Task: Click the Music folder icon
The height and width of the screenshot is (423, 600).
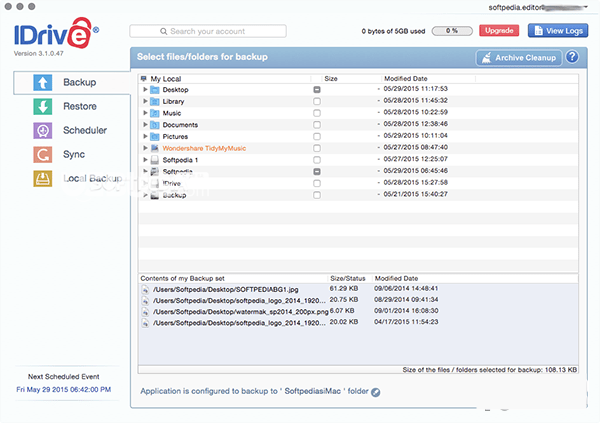Action: pyautogui.click(x=155, y=113)
